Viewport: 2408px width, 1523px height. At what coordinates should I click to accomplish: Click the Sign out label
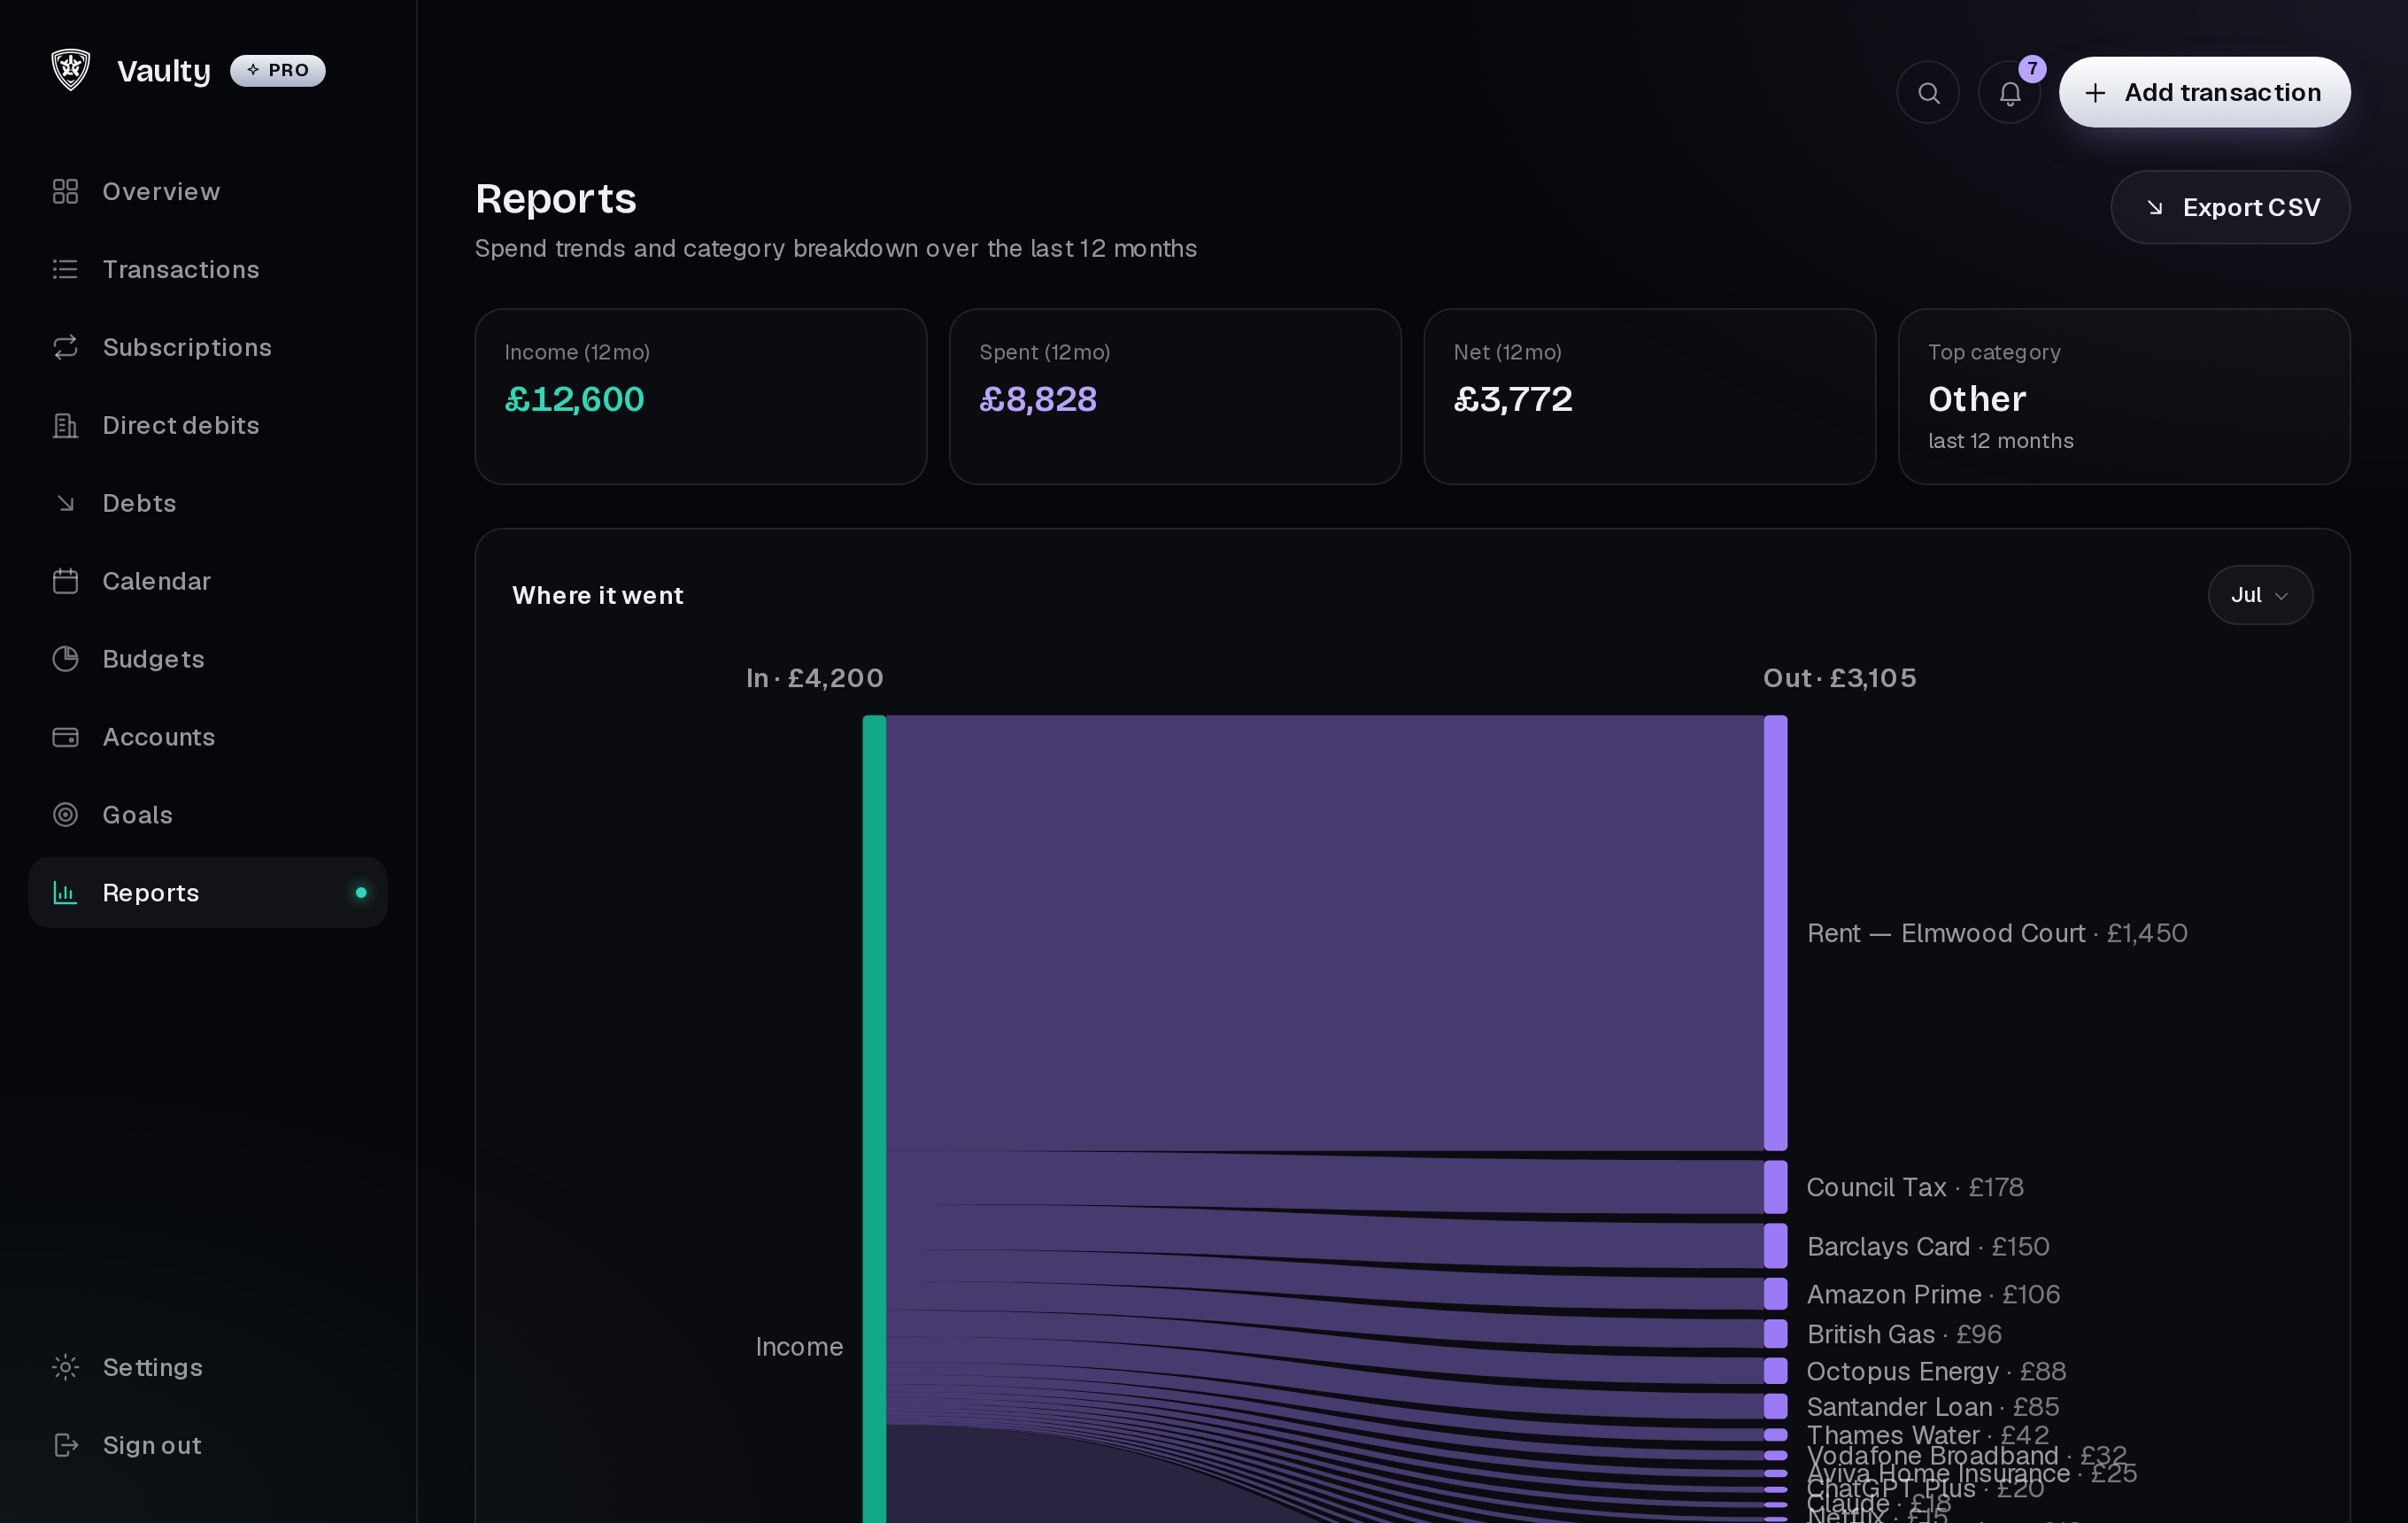pos(152,1445)
